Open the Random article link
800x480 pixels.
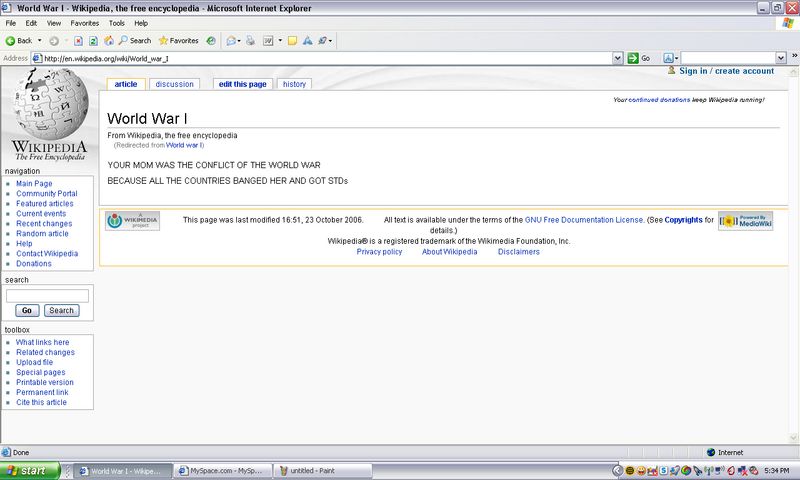coord(42,234)
